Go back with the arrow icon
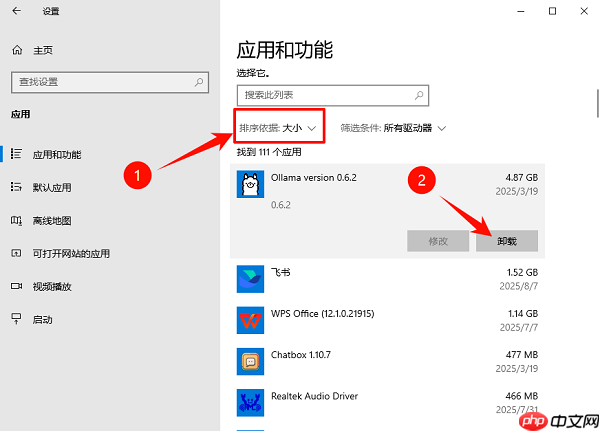Viewport: 600px width, 431px height. tap(16, 11)
